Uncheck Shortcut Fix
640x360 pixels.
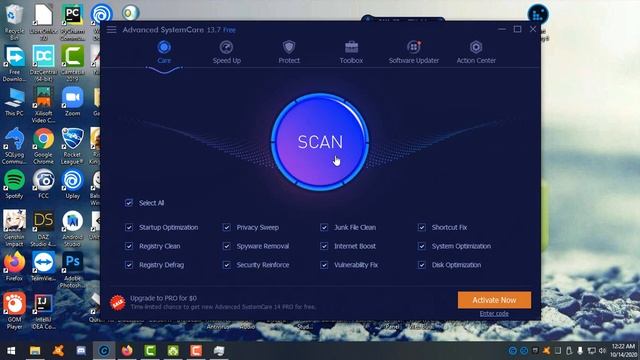click(x=422, y=227)
